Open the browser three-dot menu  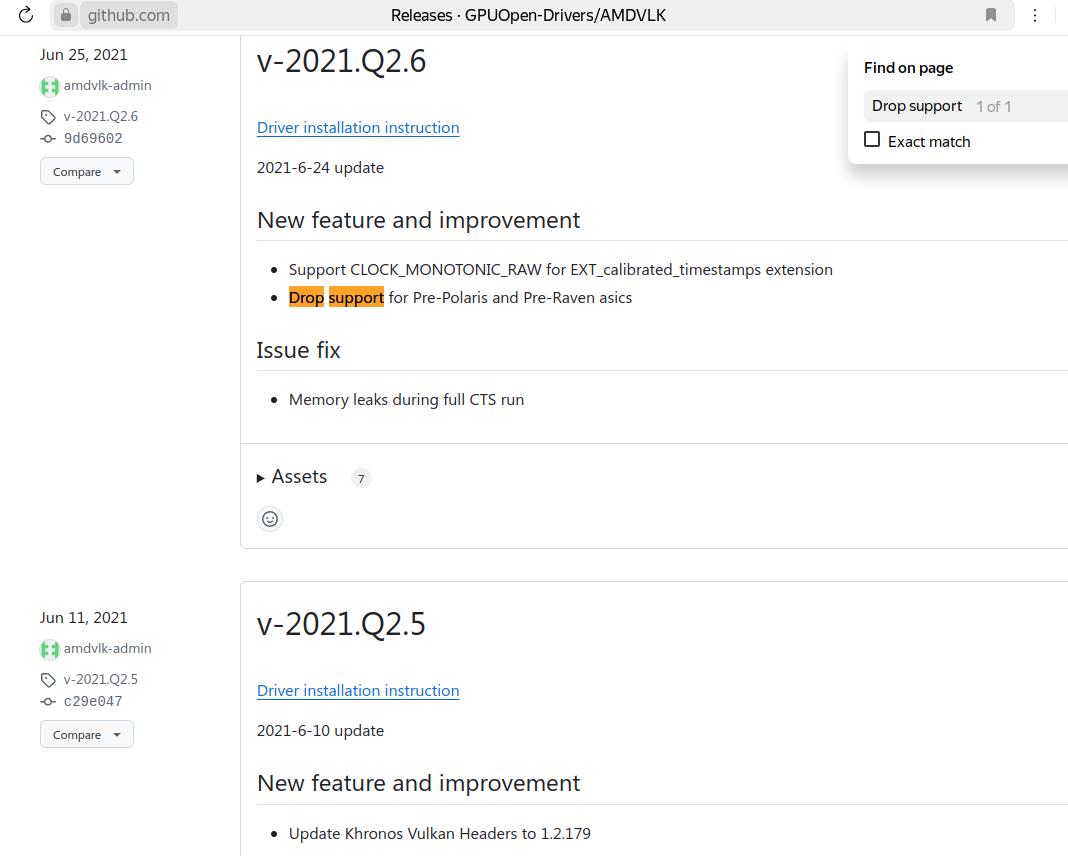point(1035,15)
